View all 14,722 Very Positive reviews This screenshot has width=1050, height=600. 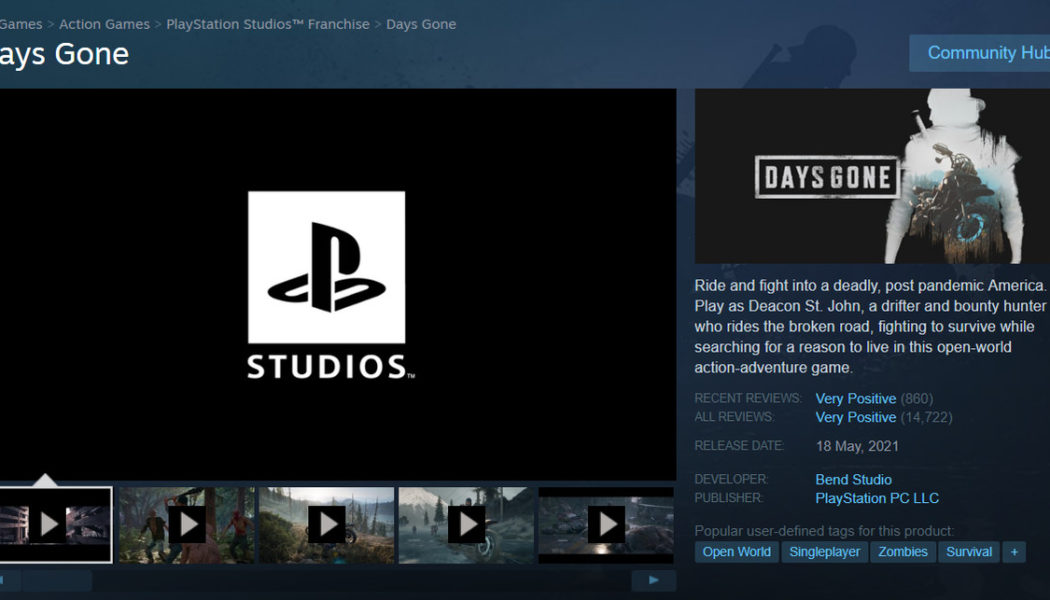click(855, 417)
